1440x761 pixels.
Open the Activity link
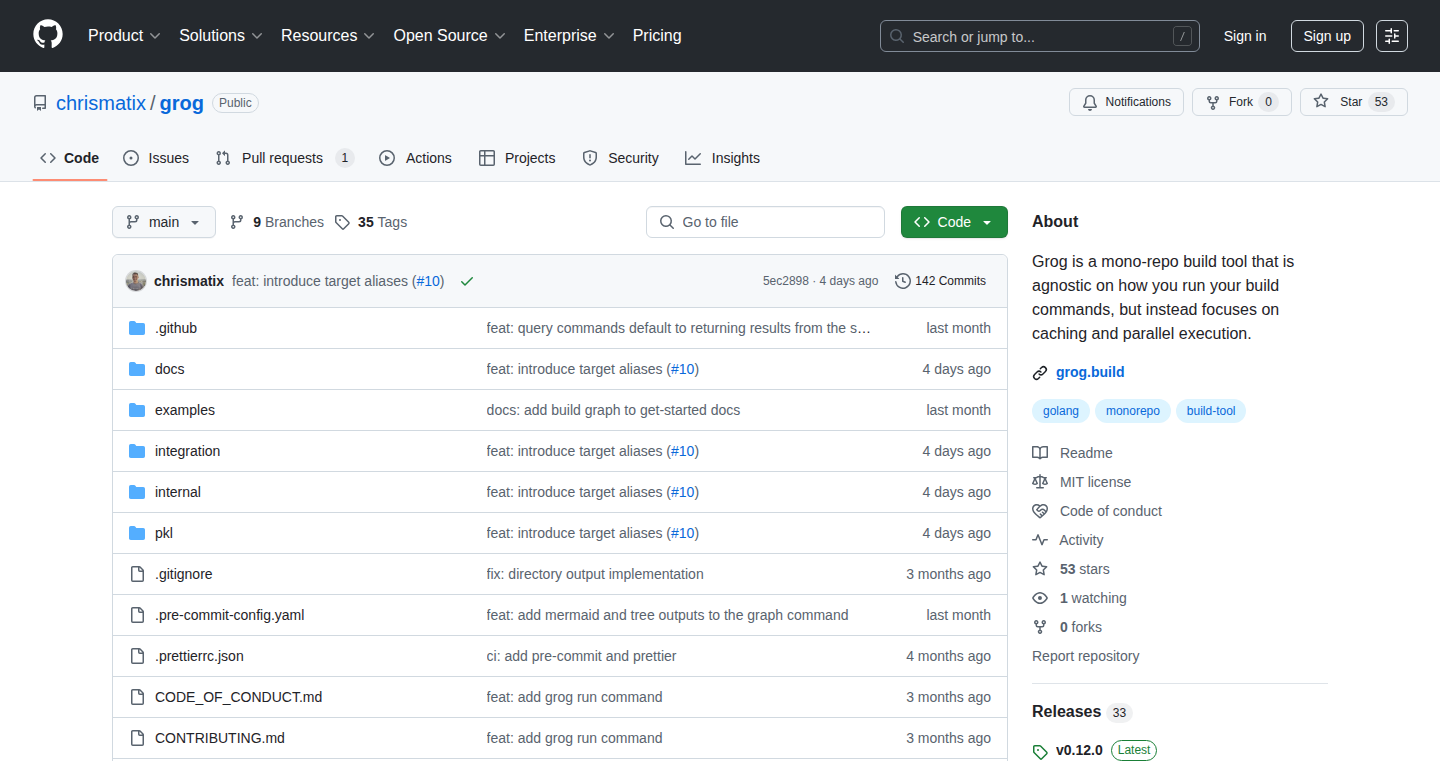click(x=1068, y=540)
